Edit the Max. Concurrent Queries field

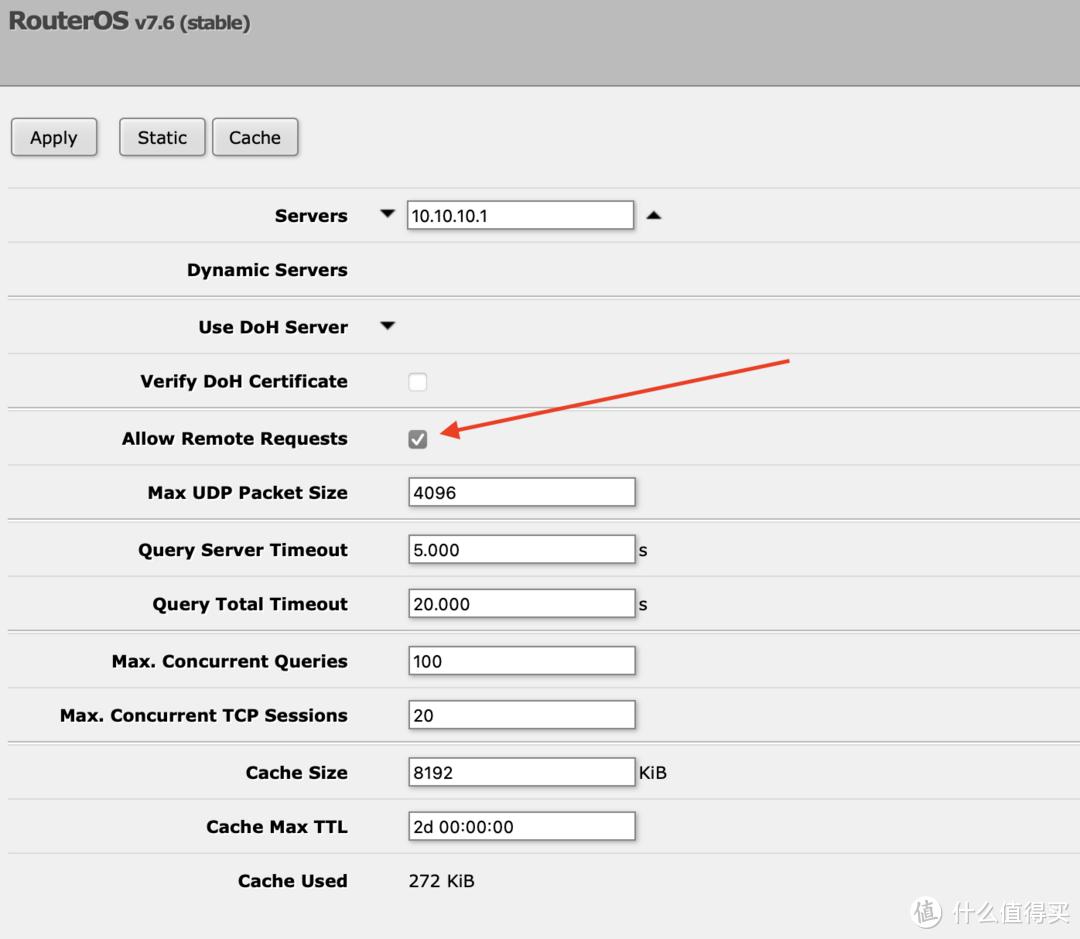521,661
